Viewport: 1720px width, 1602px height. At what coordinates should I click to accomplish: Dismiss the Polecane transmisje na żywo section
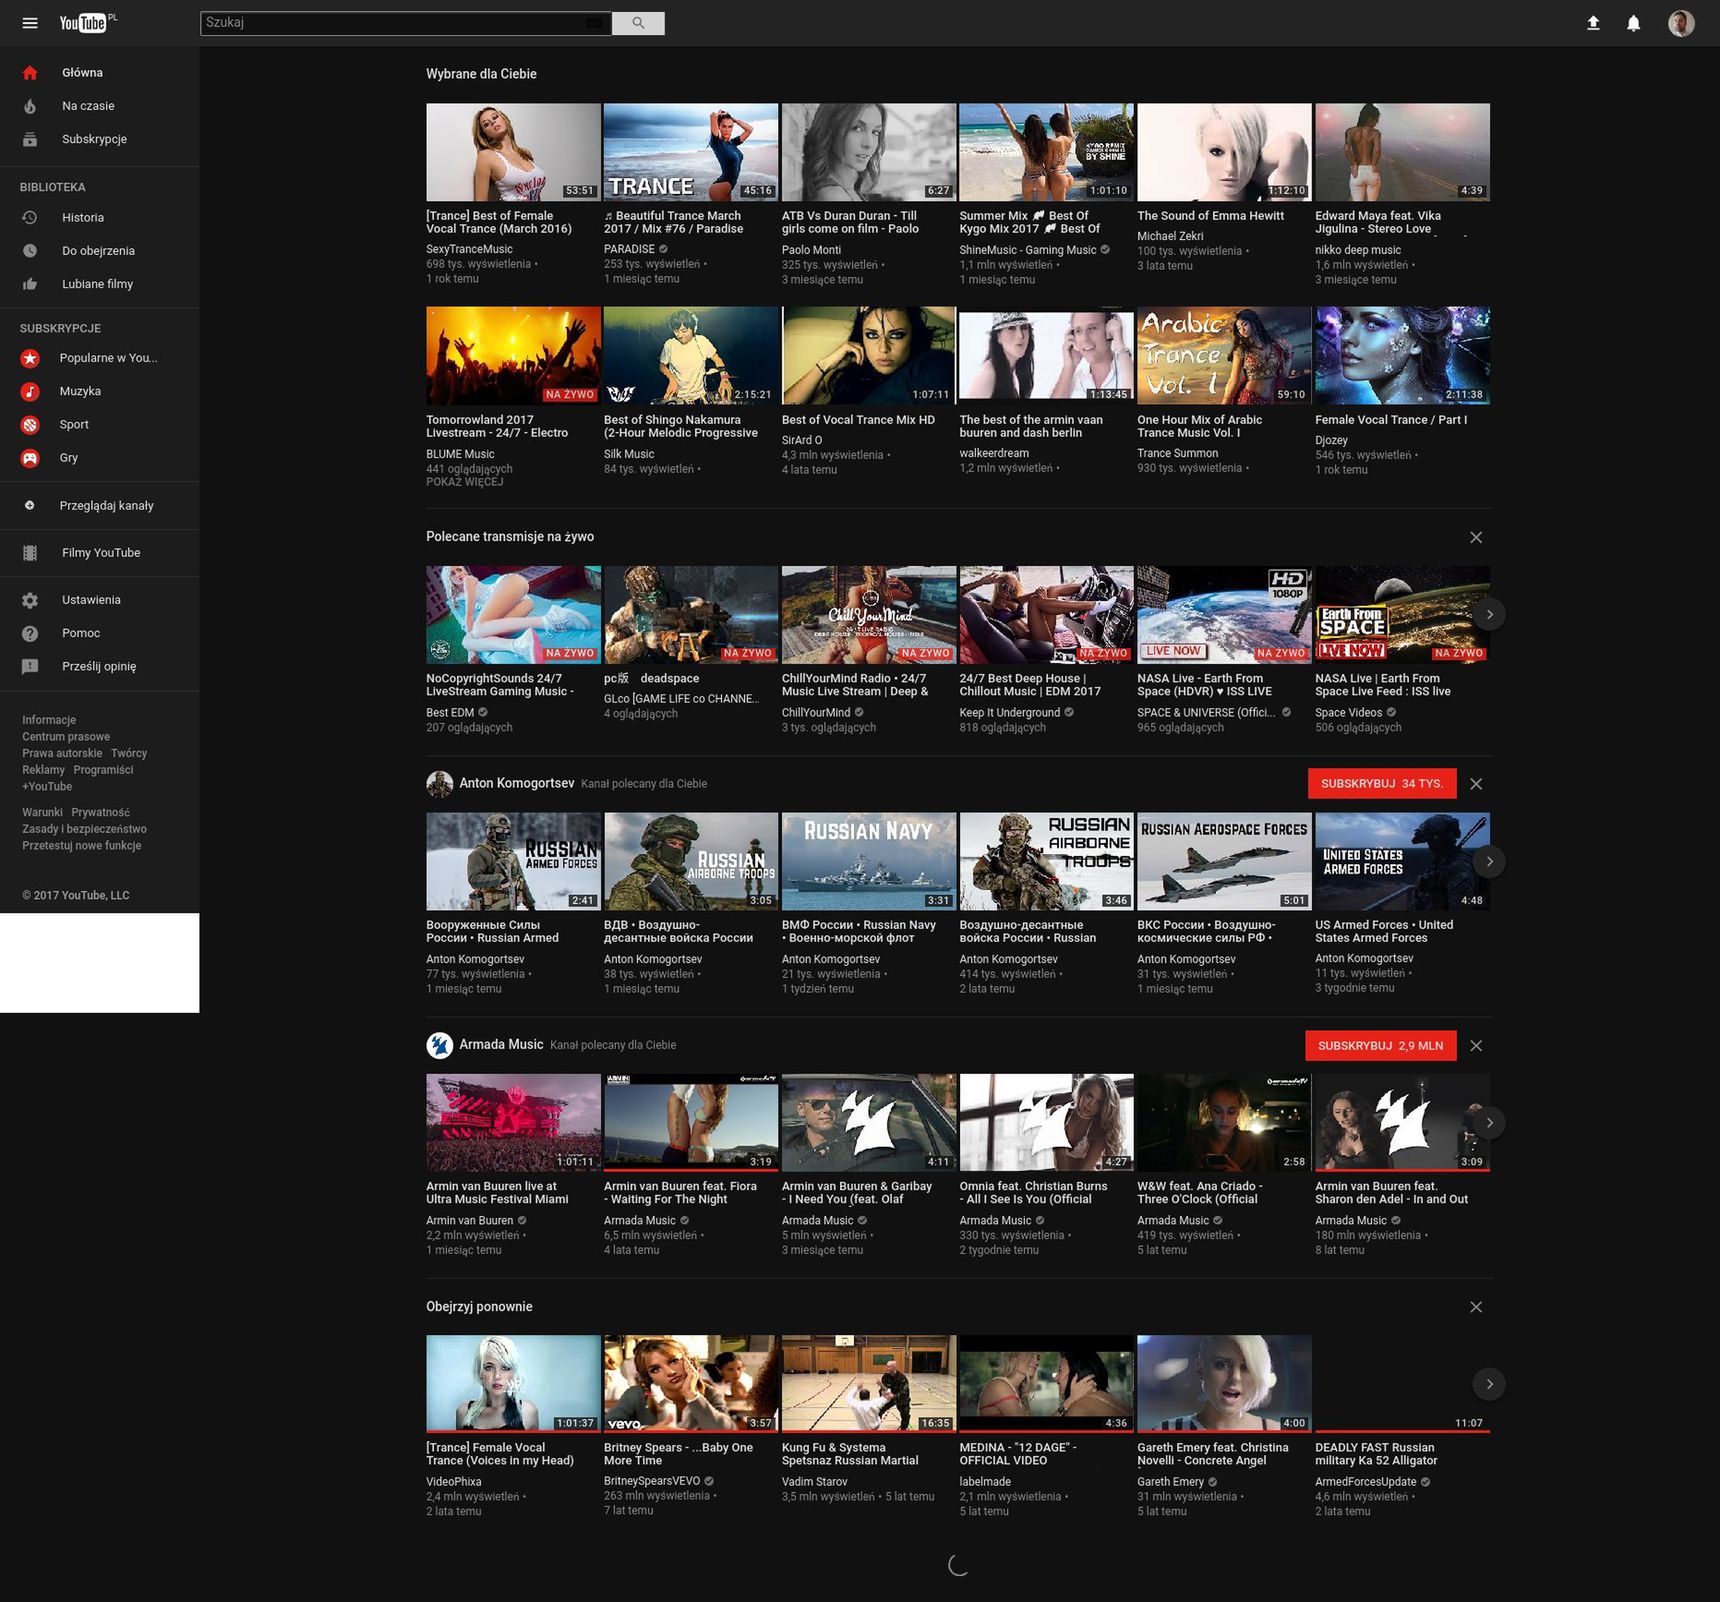point(1476,537)
